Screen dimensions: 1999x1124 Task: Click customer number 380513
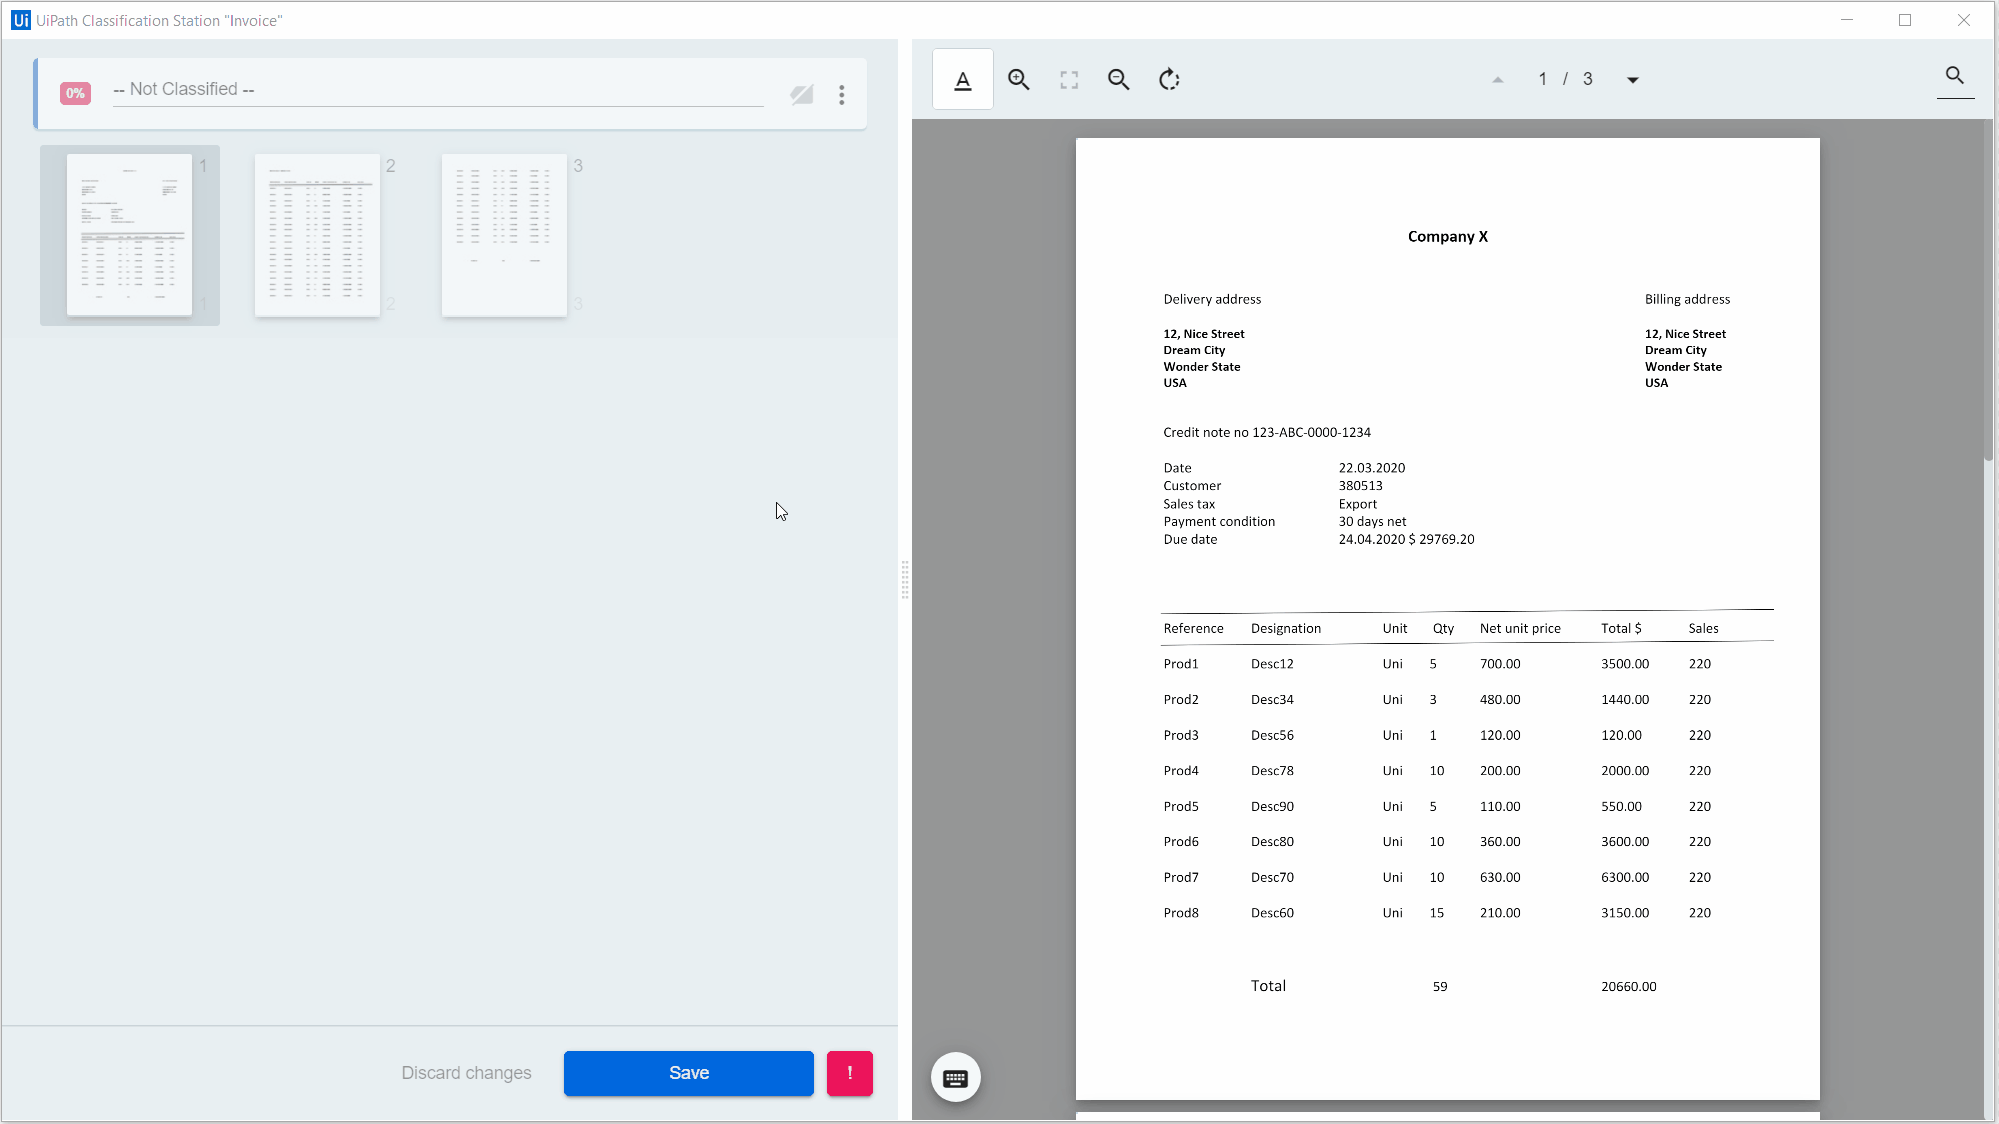(x=1360, y=486)
